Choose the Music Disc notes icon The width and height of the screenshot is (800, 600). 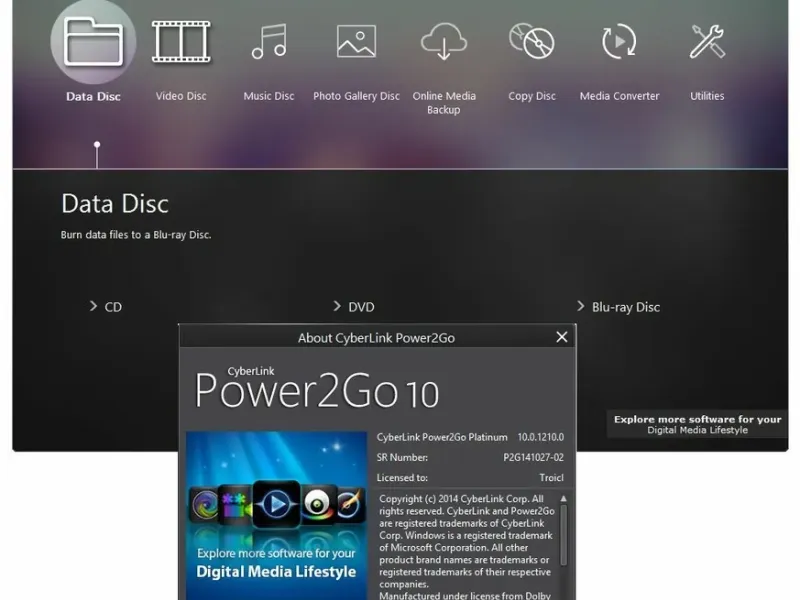(269, 41)
